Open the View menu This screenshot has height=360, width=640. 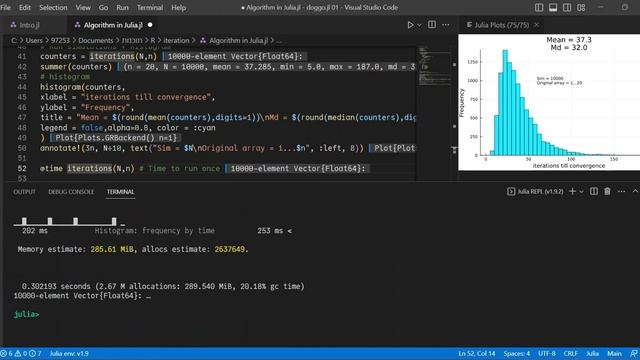point(83,7)
